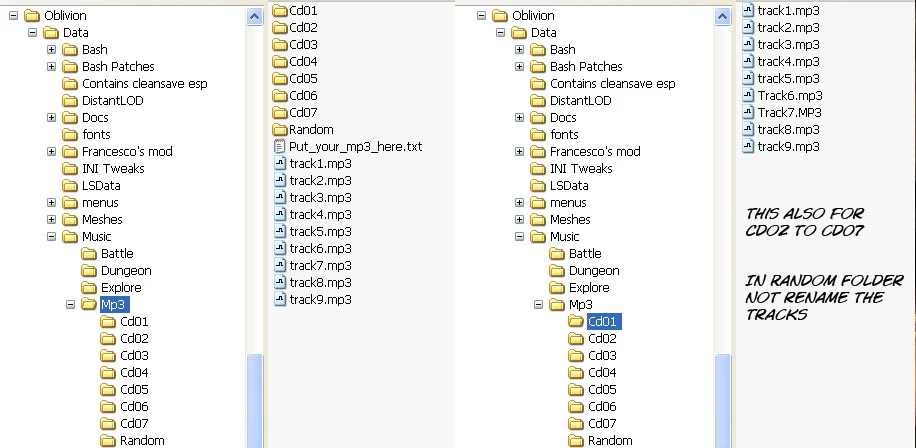Click the track5.mp3 icon in left file list
This screenshot has width=916, height=448.
coord(280,231)
